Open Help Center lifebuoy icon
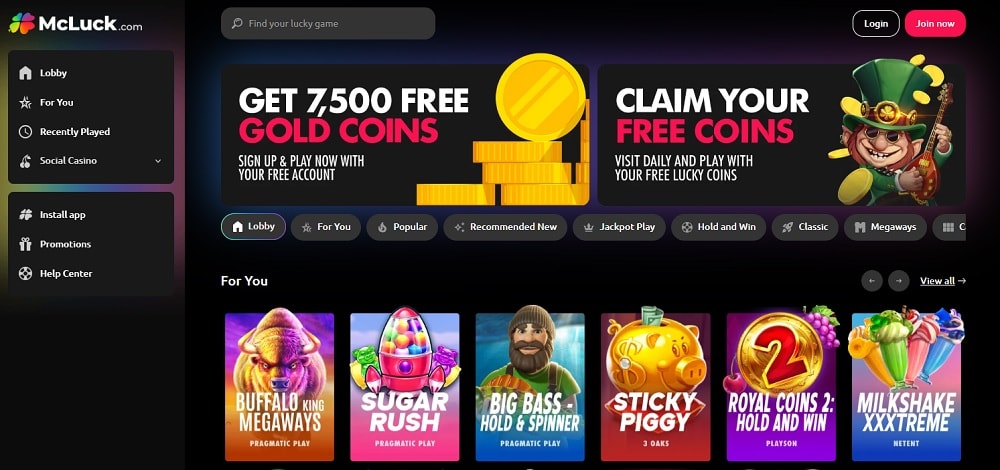Screen dimensions: 1000x470 point(26,274)
